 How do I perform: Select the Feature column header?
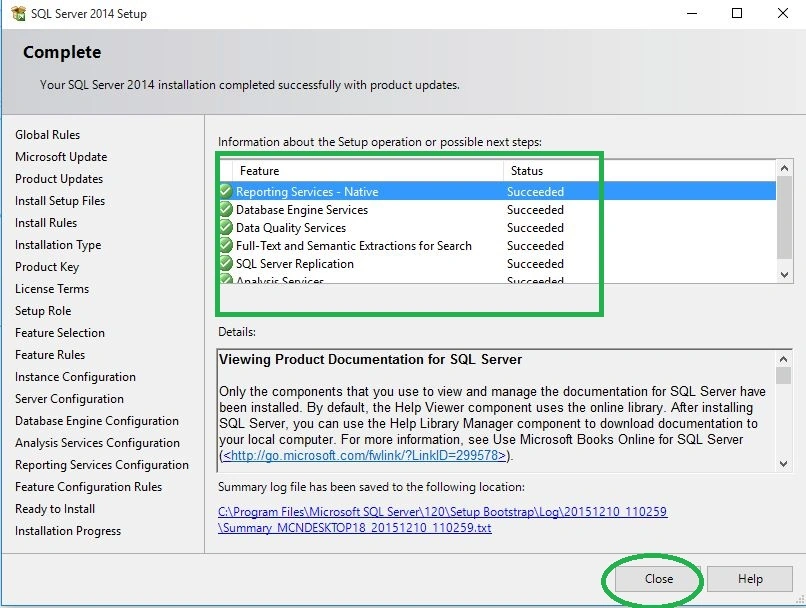click(x=368, y=171)
